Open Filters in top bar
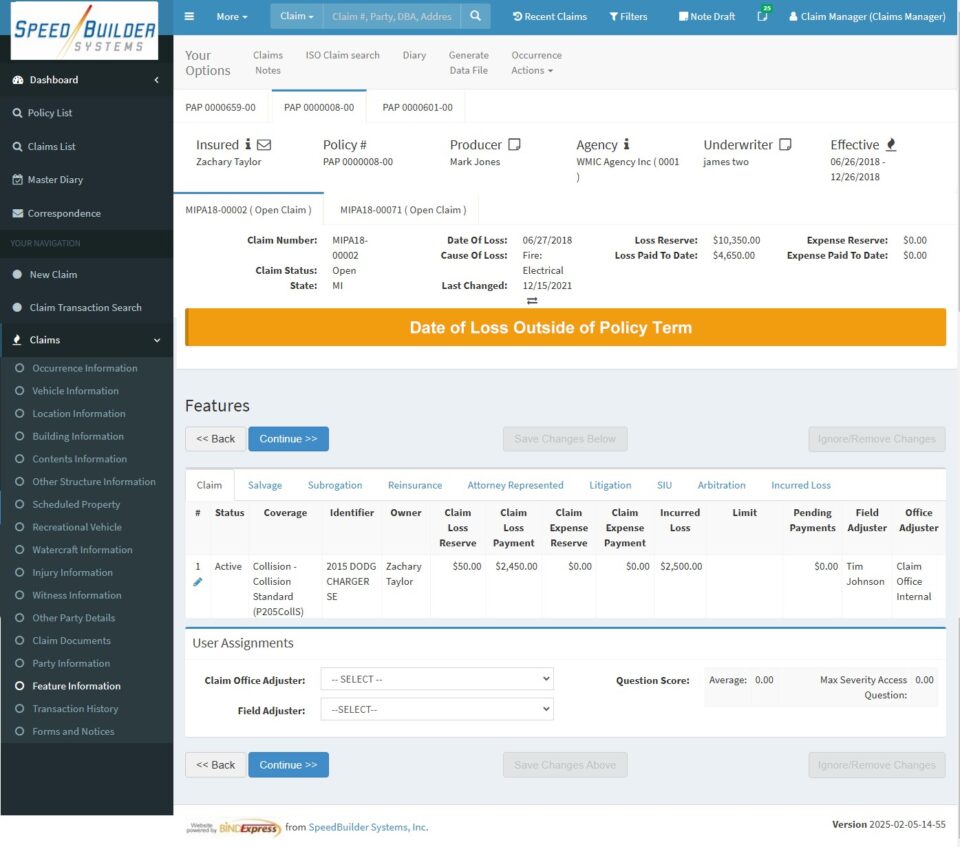 coord(628,17)
